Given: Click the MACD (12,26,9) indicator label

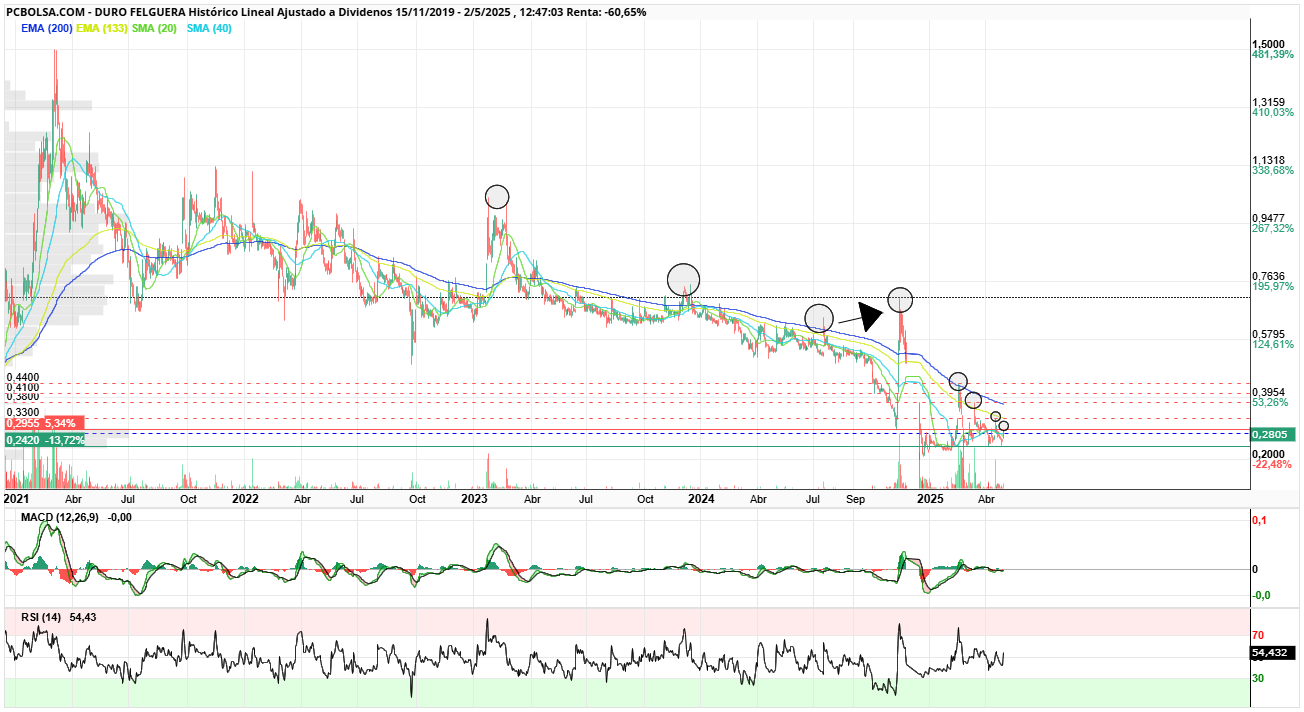Looking at the screenshot, I should 61,517.
